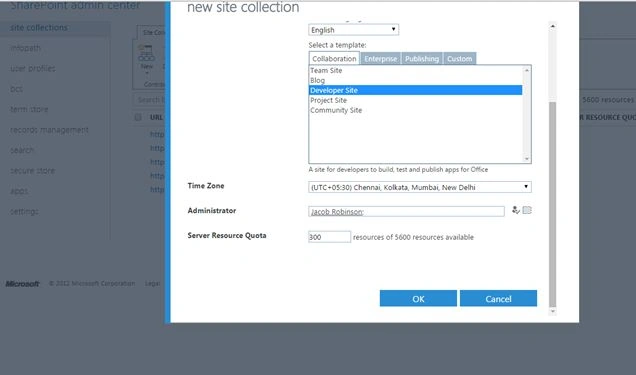Open records management in admin sidebar
The width and height of the screenshot is (636, 375).
point(49,130)
